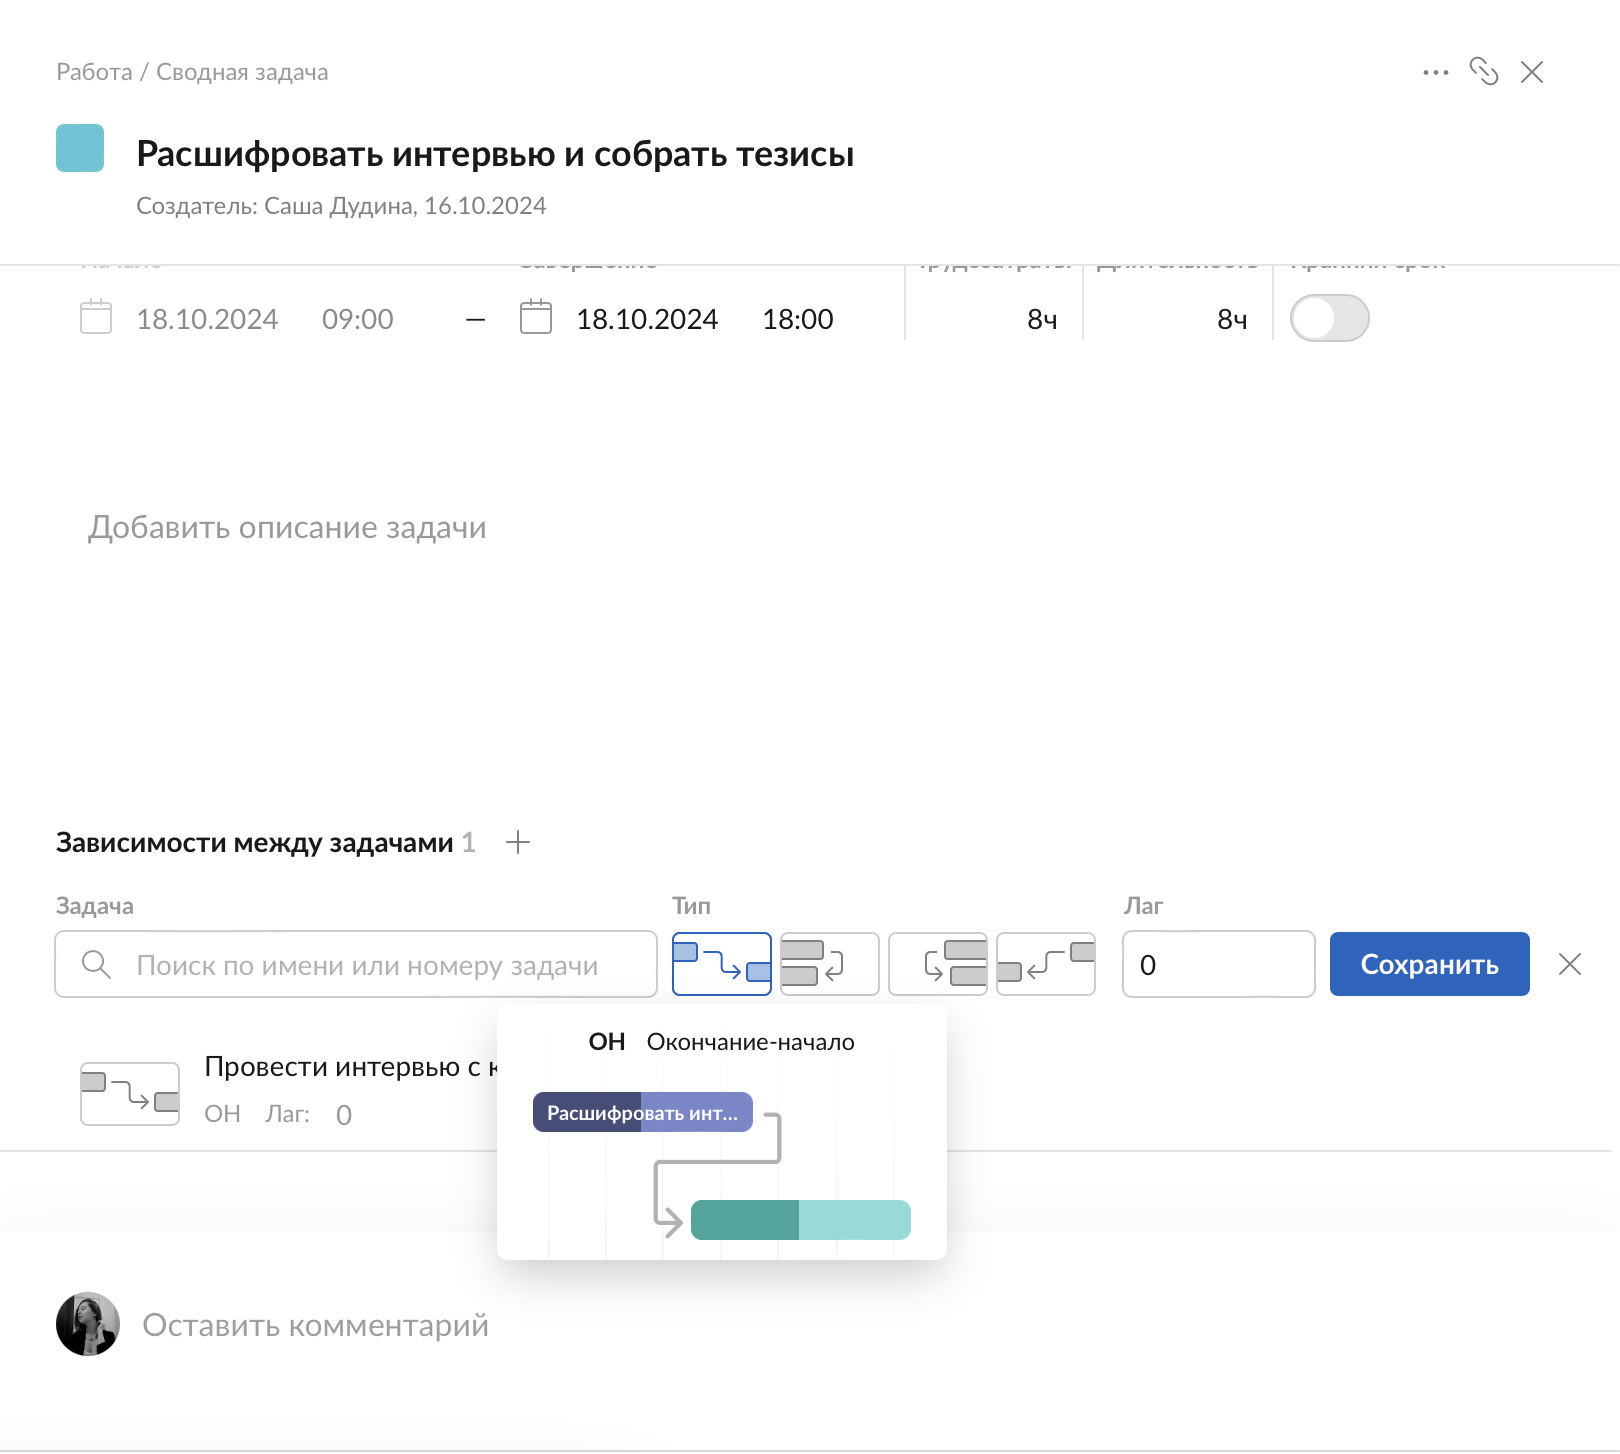The height and width of the screenshot is (1454, 1620).
Task: Open the "Работа" breadcrumb
Action: [93, 71]
